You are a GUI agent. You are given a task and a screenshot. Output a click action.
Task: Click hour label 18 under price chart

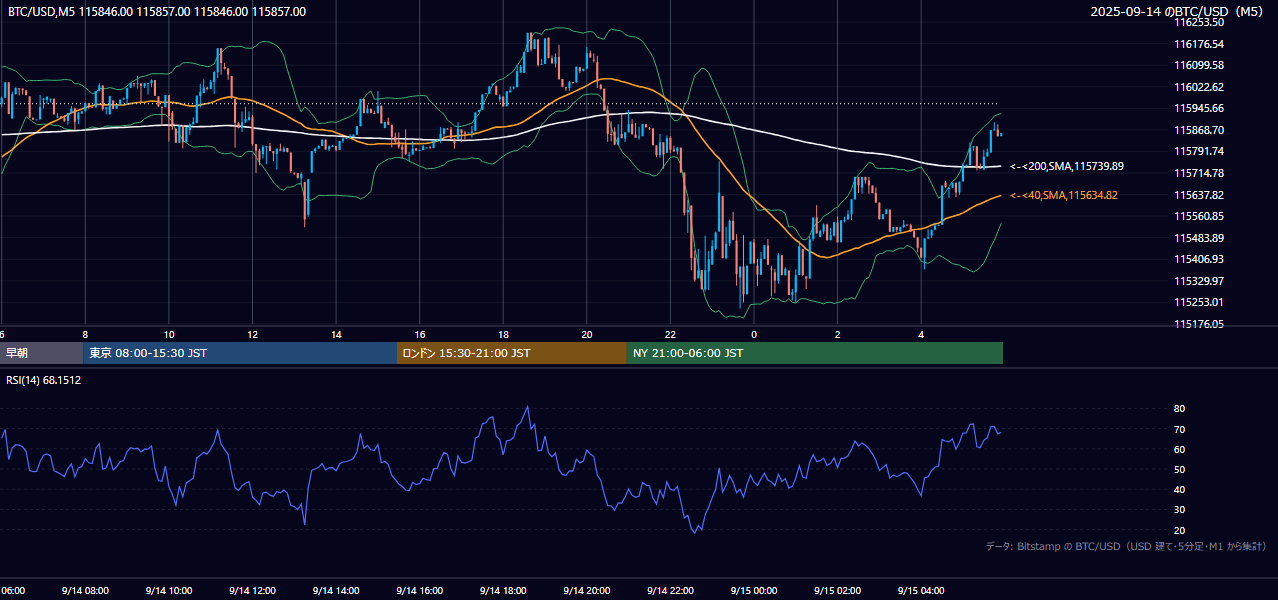click(x=503, y=334)
